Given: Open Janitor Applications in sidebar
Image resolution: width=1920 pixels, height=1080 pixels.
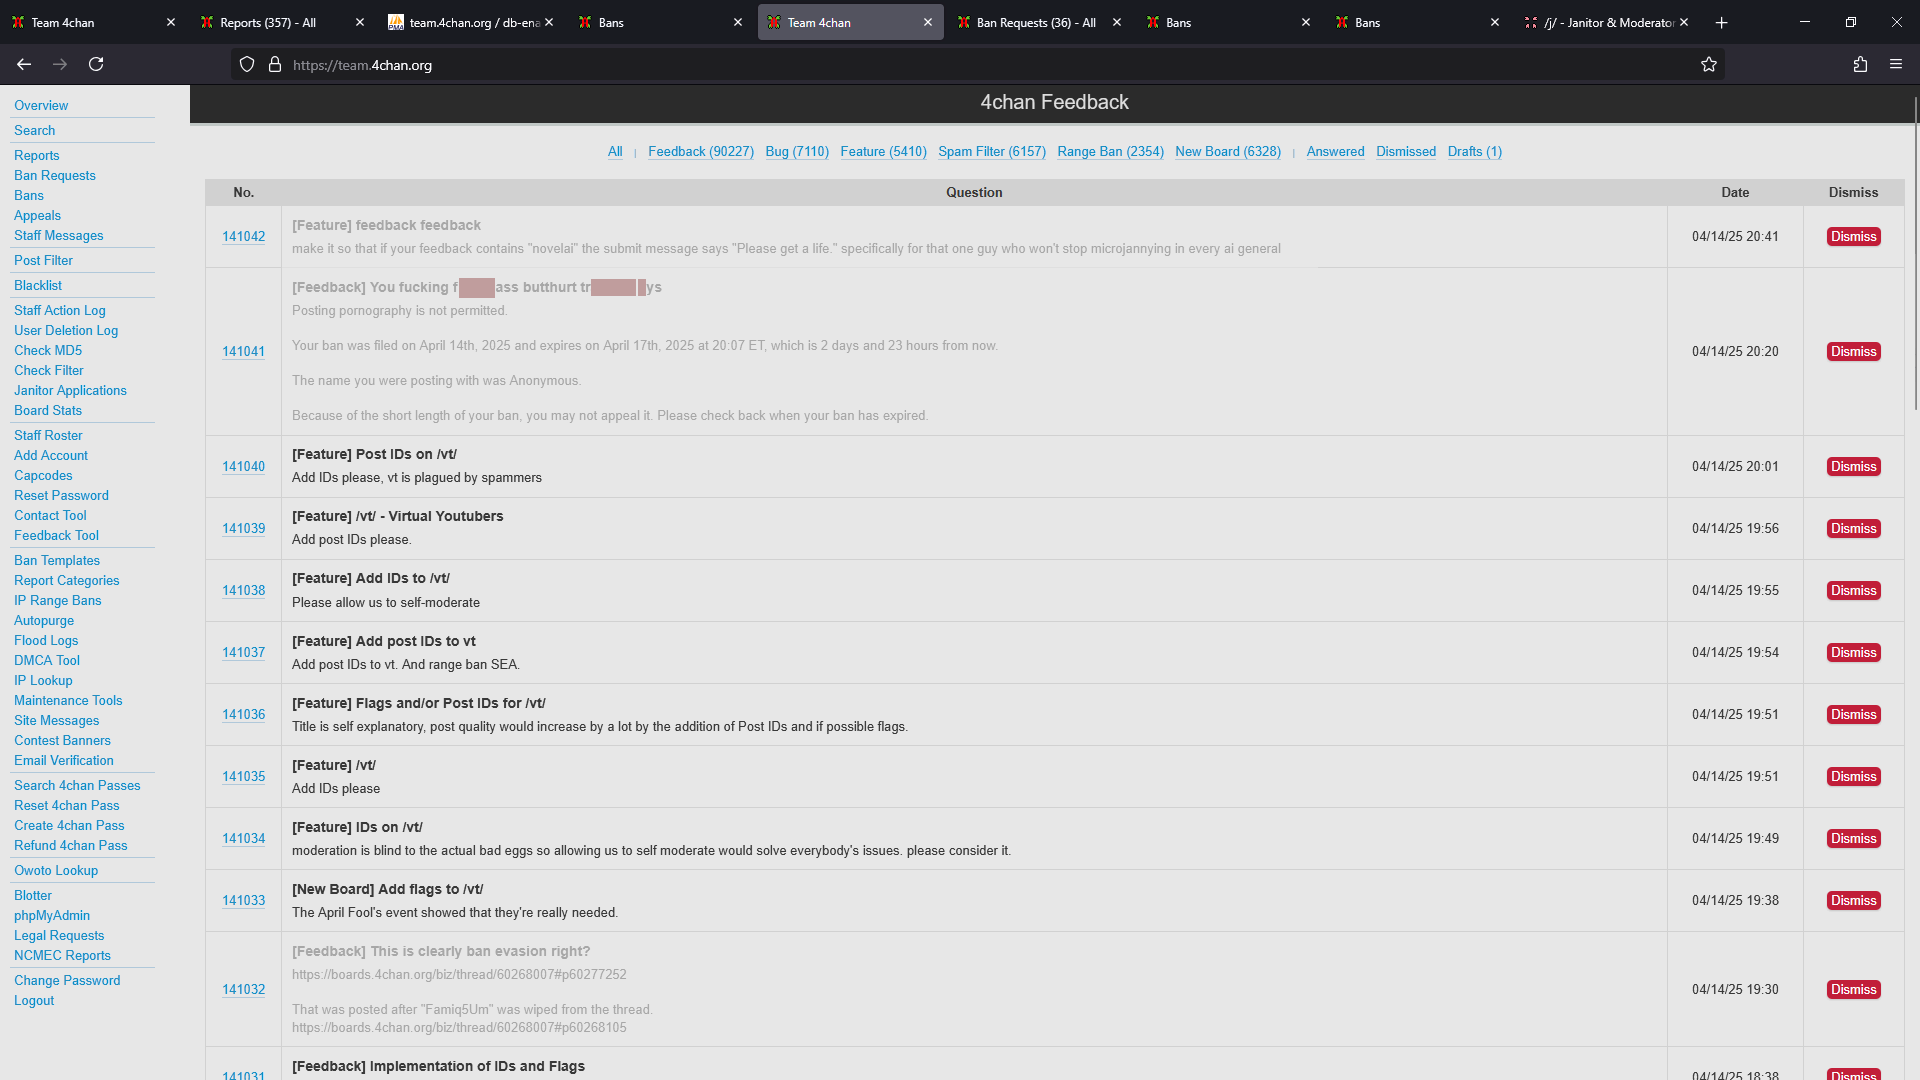Looking at the screenshot, I should pos(70,391).
